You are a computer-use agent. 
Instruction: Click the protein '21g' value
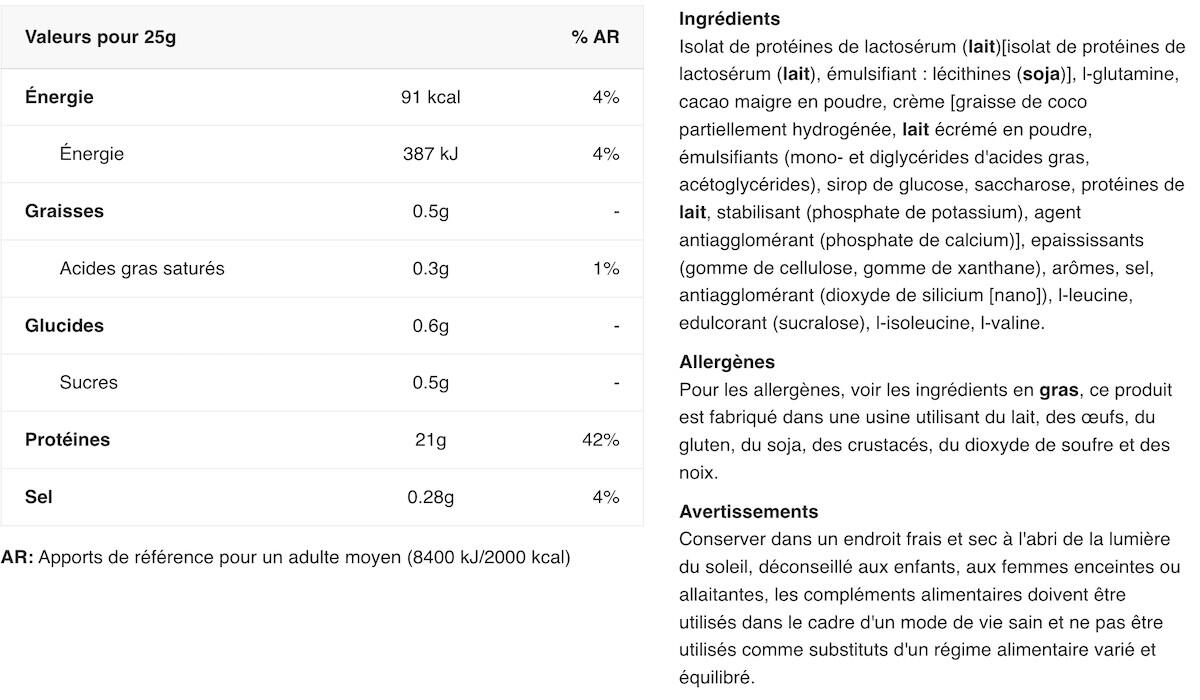(x=430, y=439)
